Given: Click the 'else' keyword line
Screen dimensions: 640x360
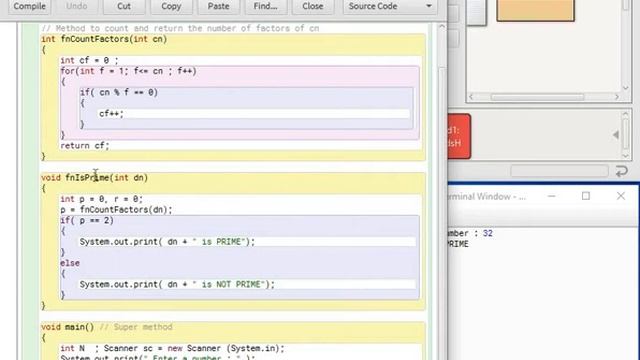Looking at the screenshot, I should (x=70, y=263).
